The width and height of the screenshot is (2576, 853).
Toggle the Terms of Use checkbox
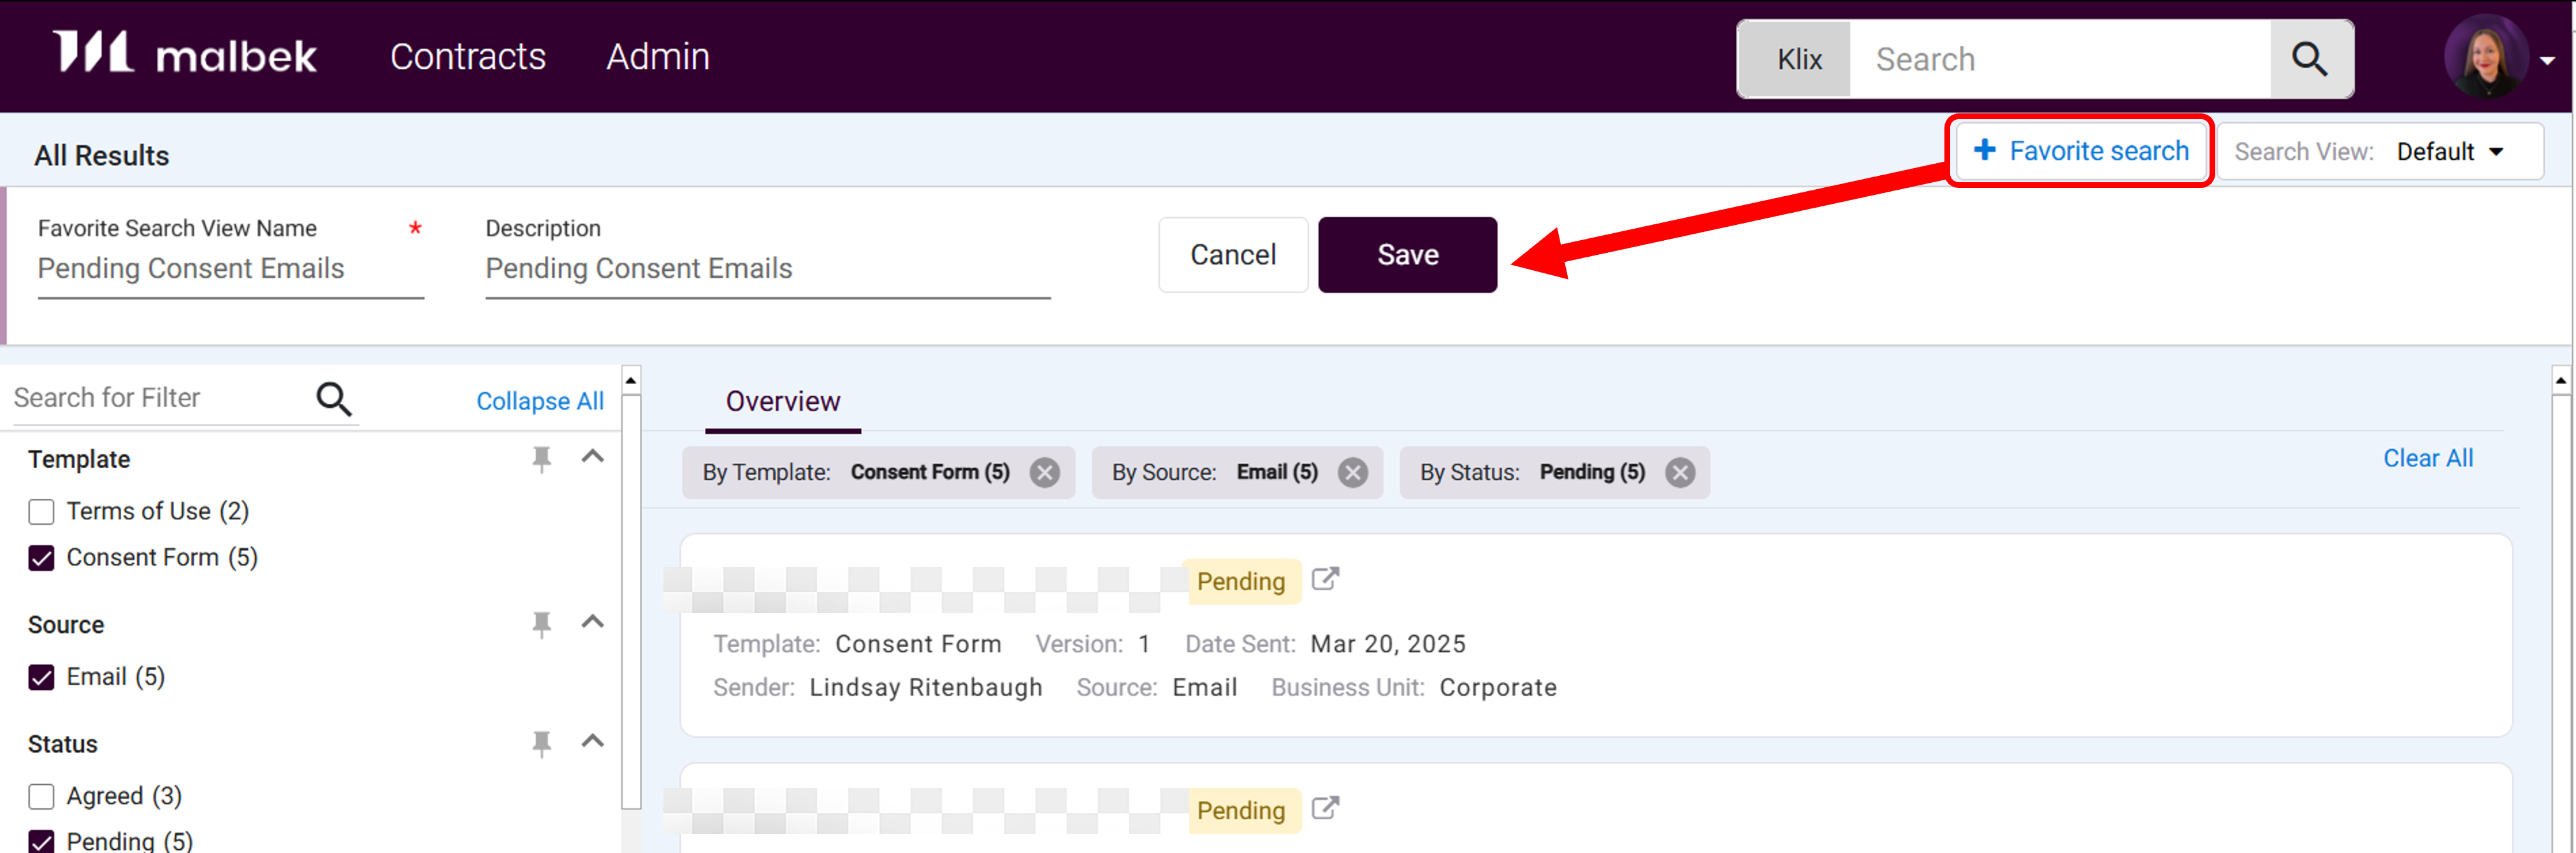(41, 512)
